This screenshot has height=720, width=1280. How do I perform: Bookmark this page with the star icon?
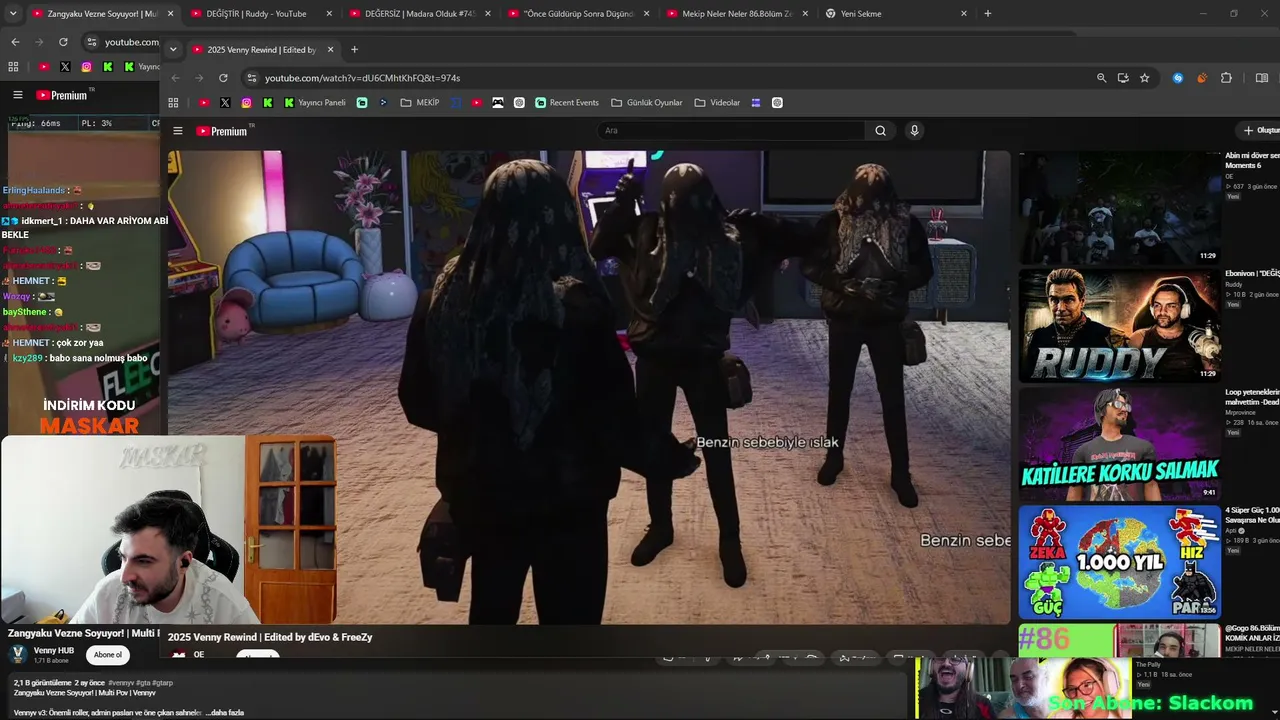(x=1145, y=78)
